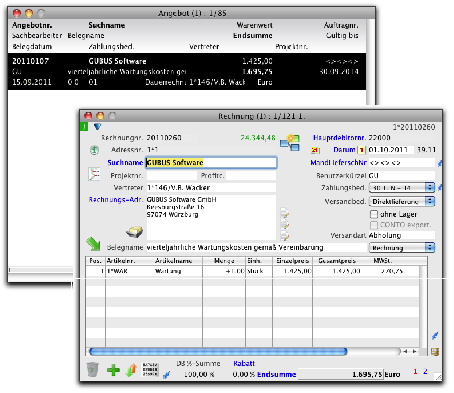Image resolution: width=454 pixels, height=393 pixels.
Task: Click the Mandt.lieferschNr field
Action: point(402,163)
